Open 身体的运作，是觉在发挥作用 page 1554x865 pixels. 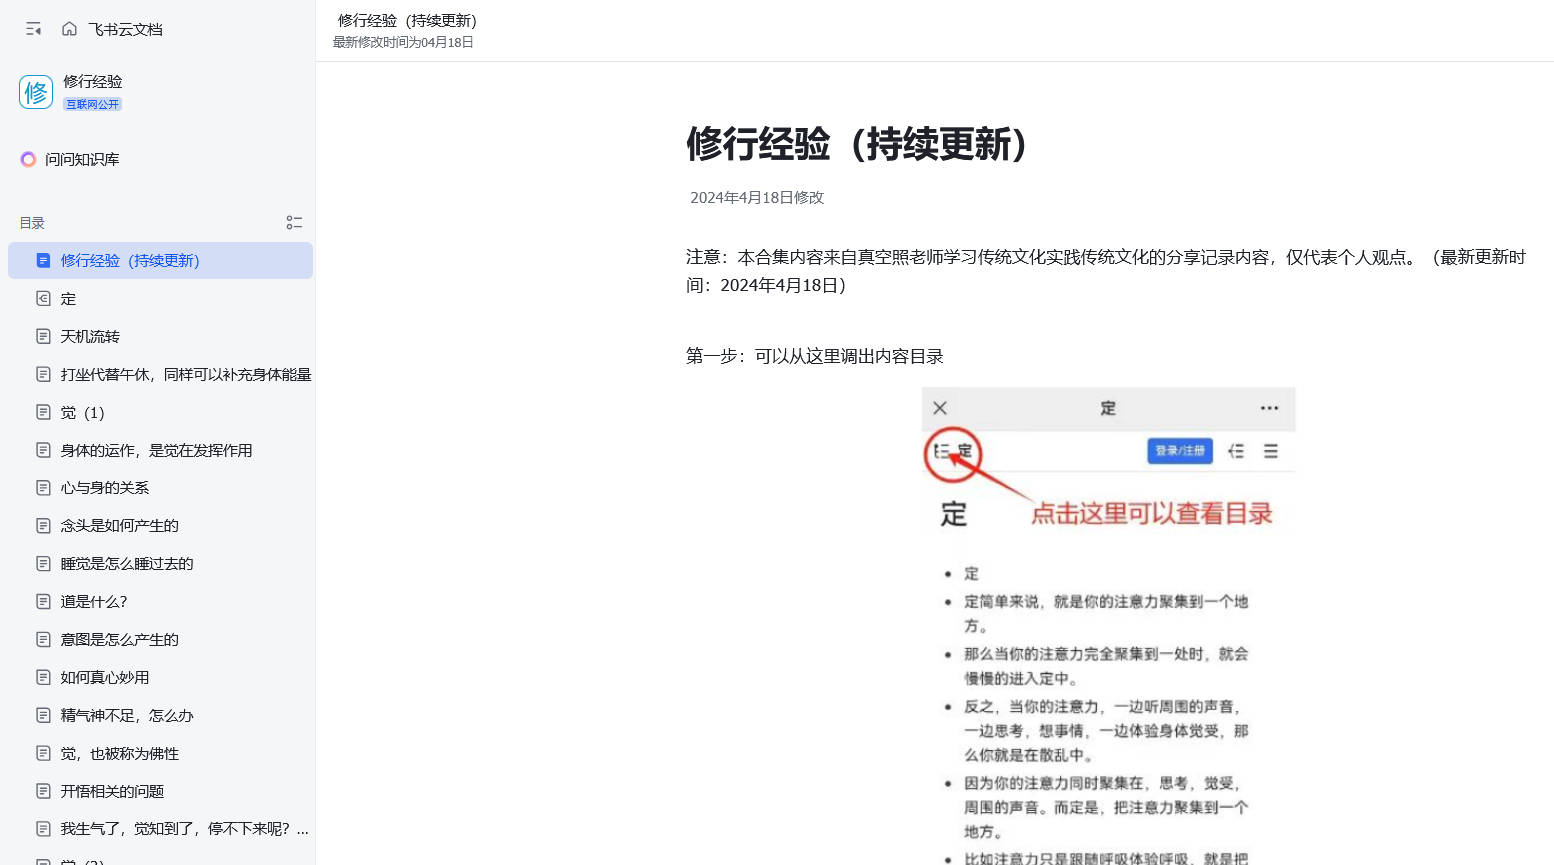(x=160, y=450)
